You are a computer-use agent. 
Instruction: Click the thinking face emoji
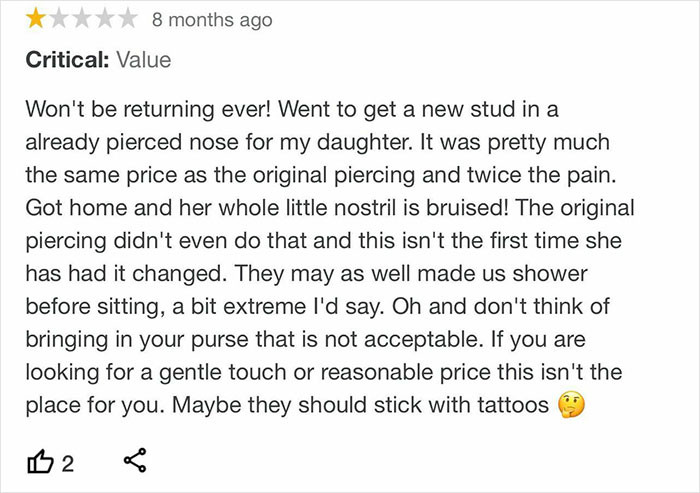(571, 405)
